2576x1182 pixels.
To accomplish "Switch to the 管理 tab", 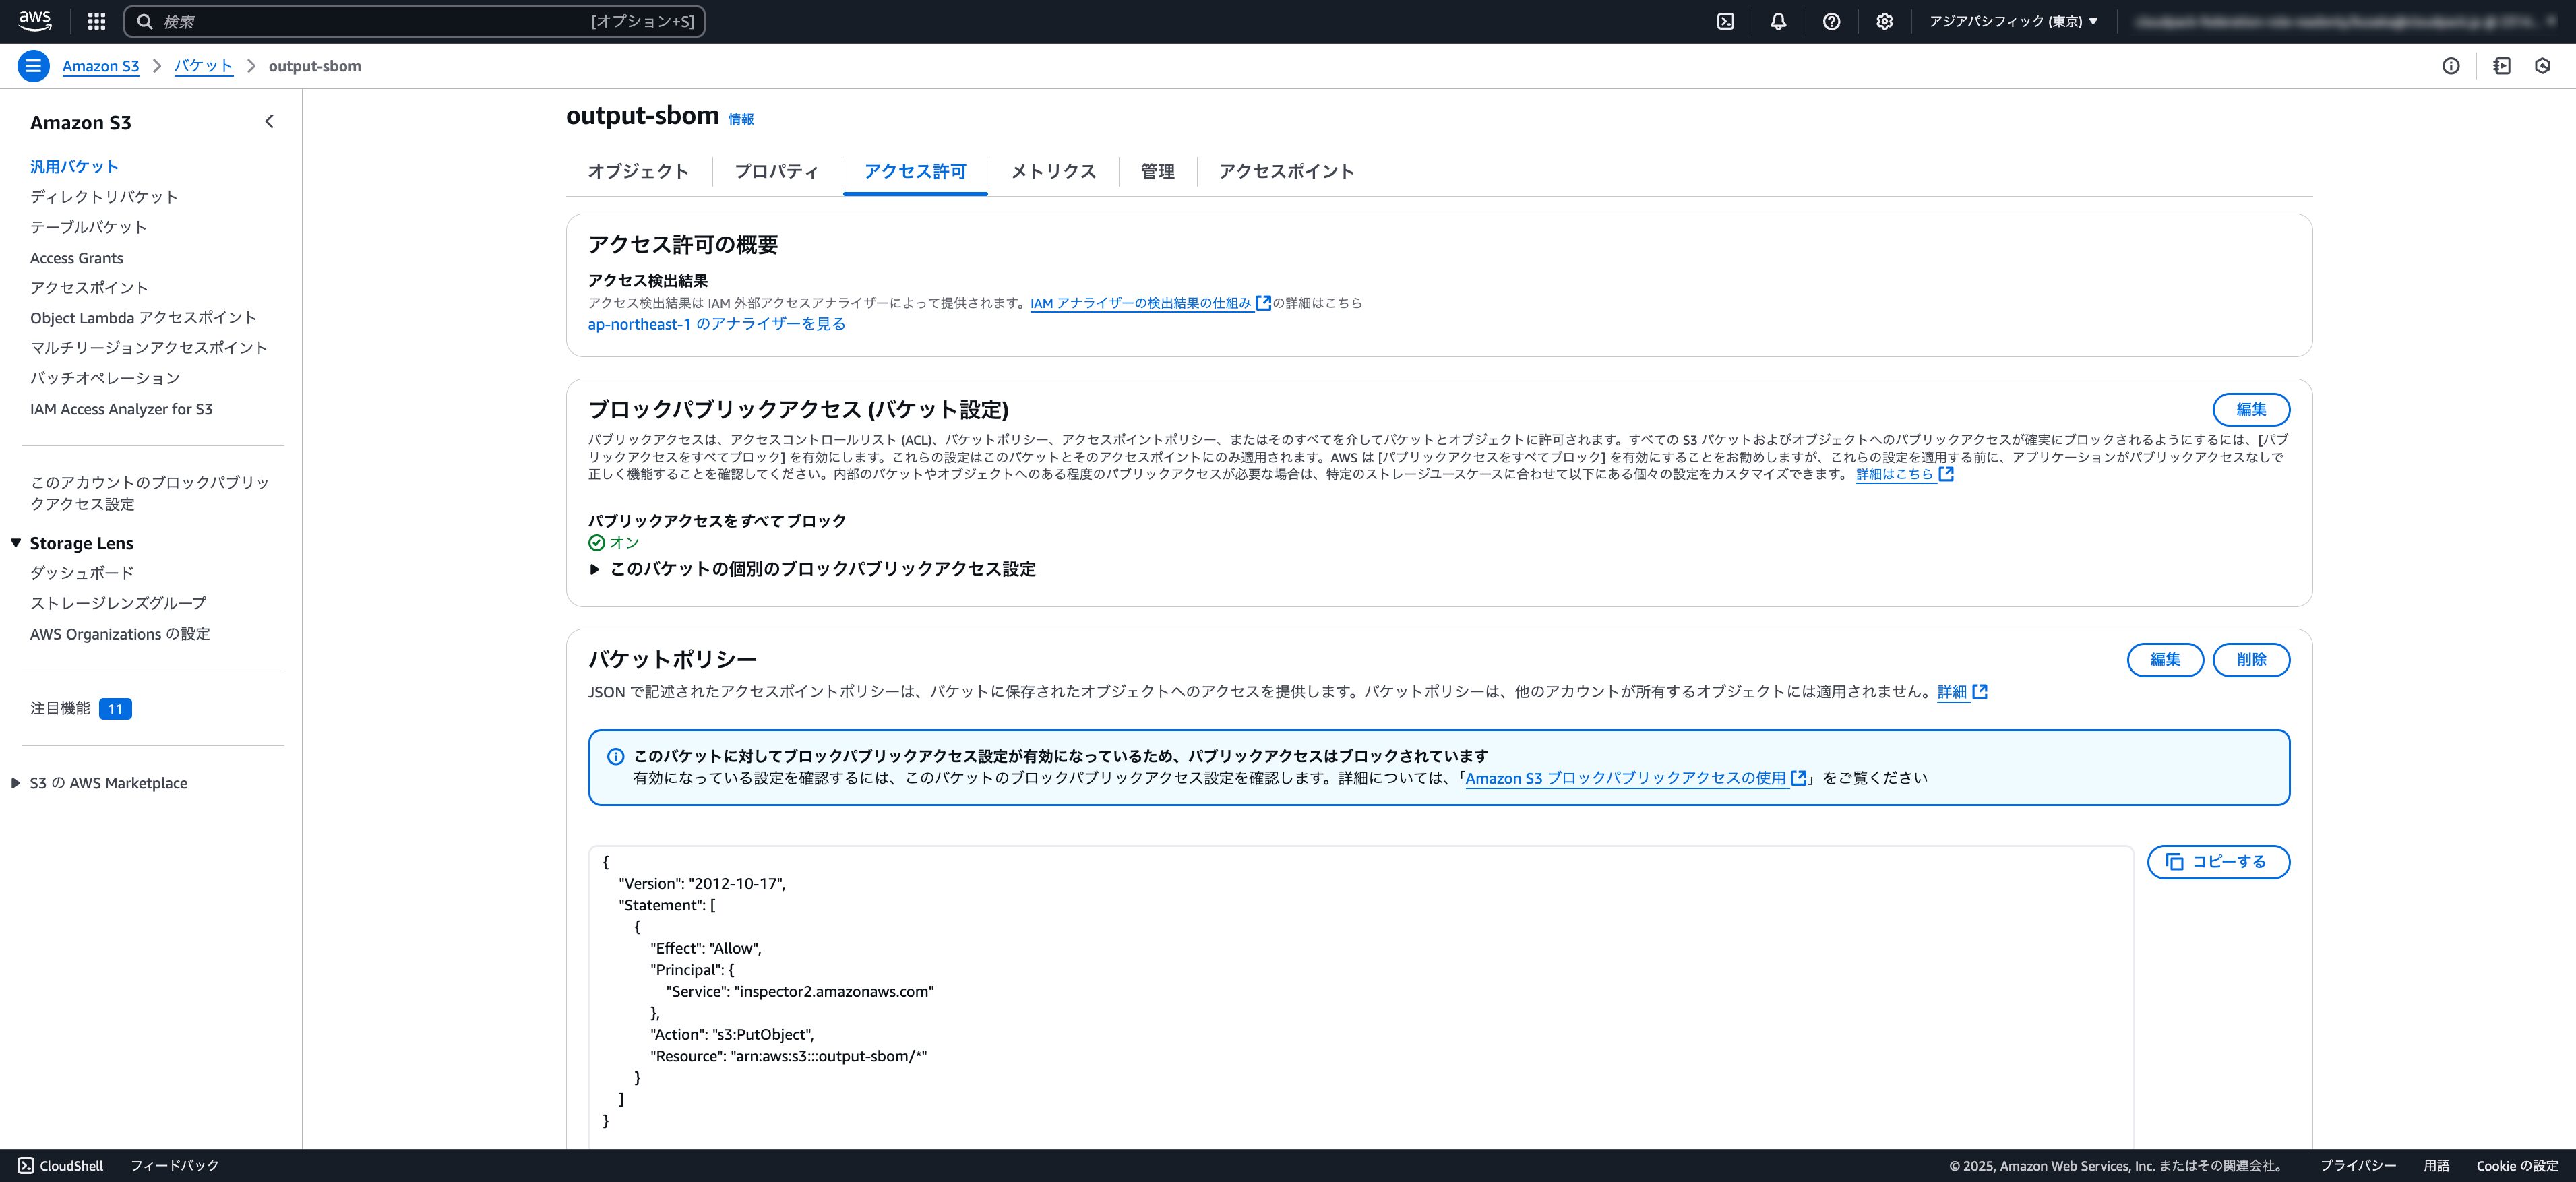I will pos(1156,171).
